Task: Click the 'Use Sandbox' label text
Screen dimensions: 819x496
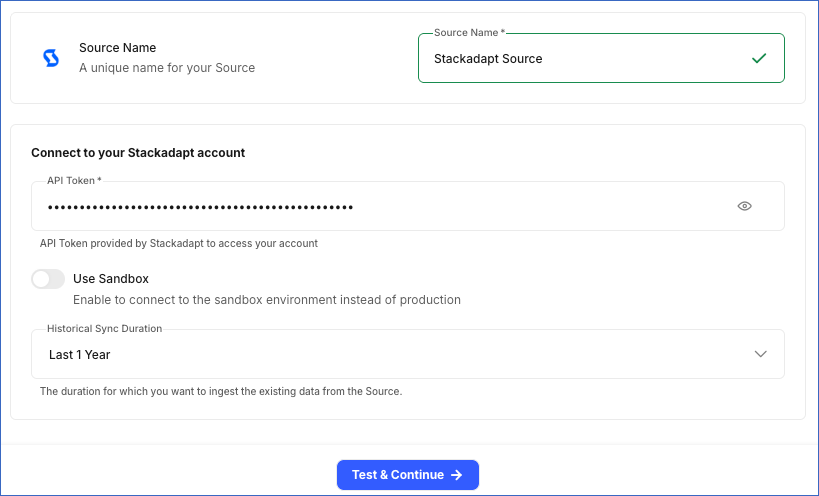Action: point(111,279)
